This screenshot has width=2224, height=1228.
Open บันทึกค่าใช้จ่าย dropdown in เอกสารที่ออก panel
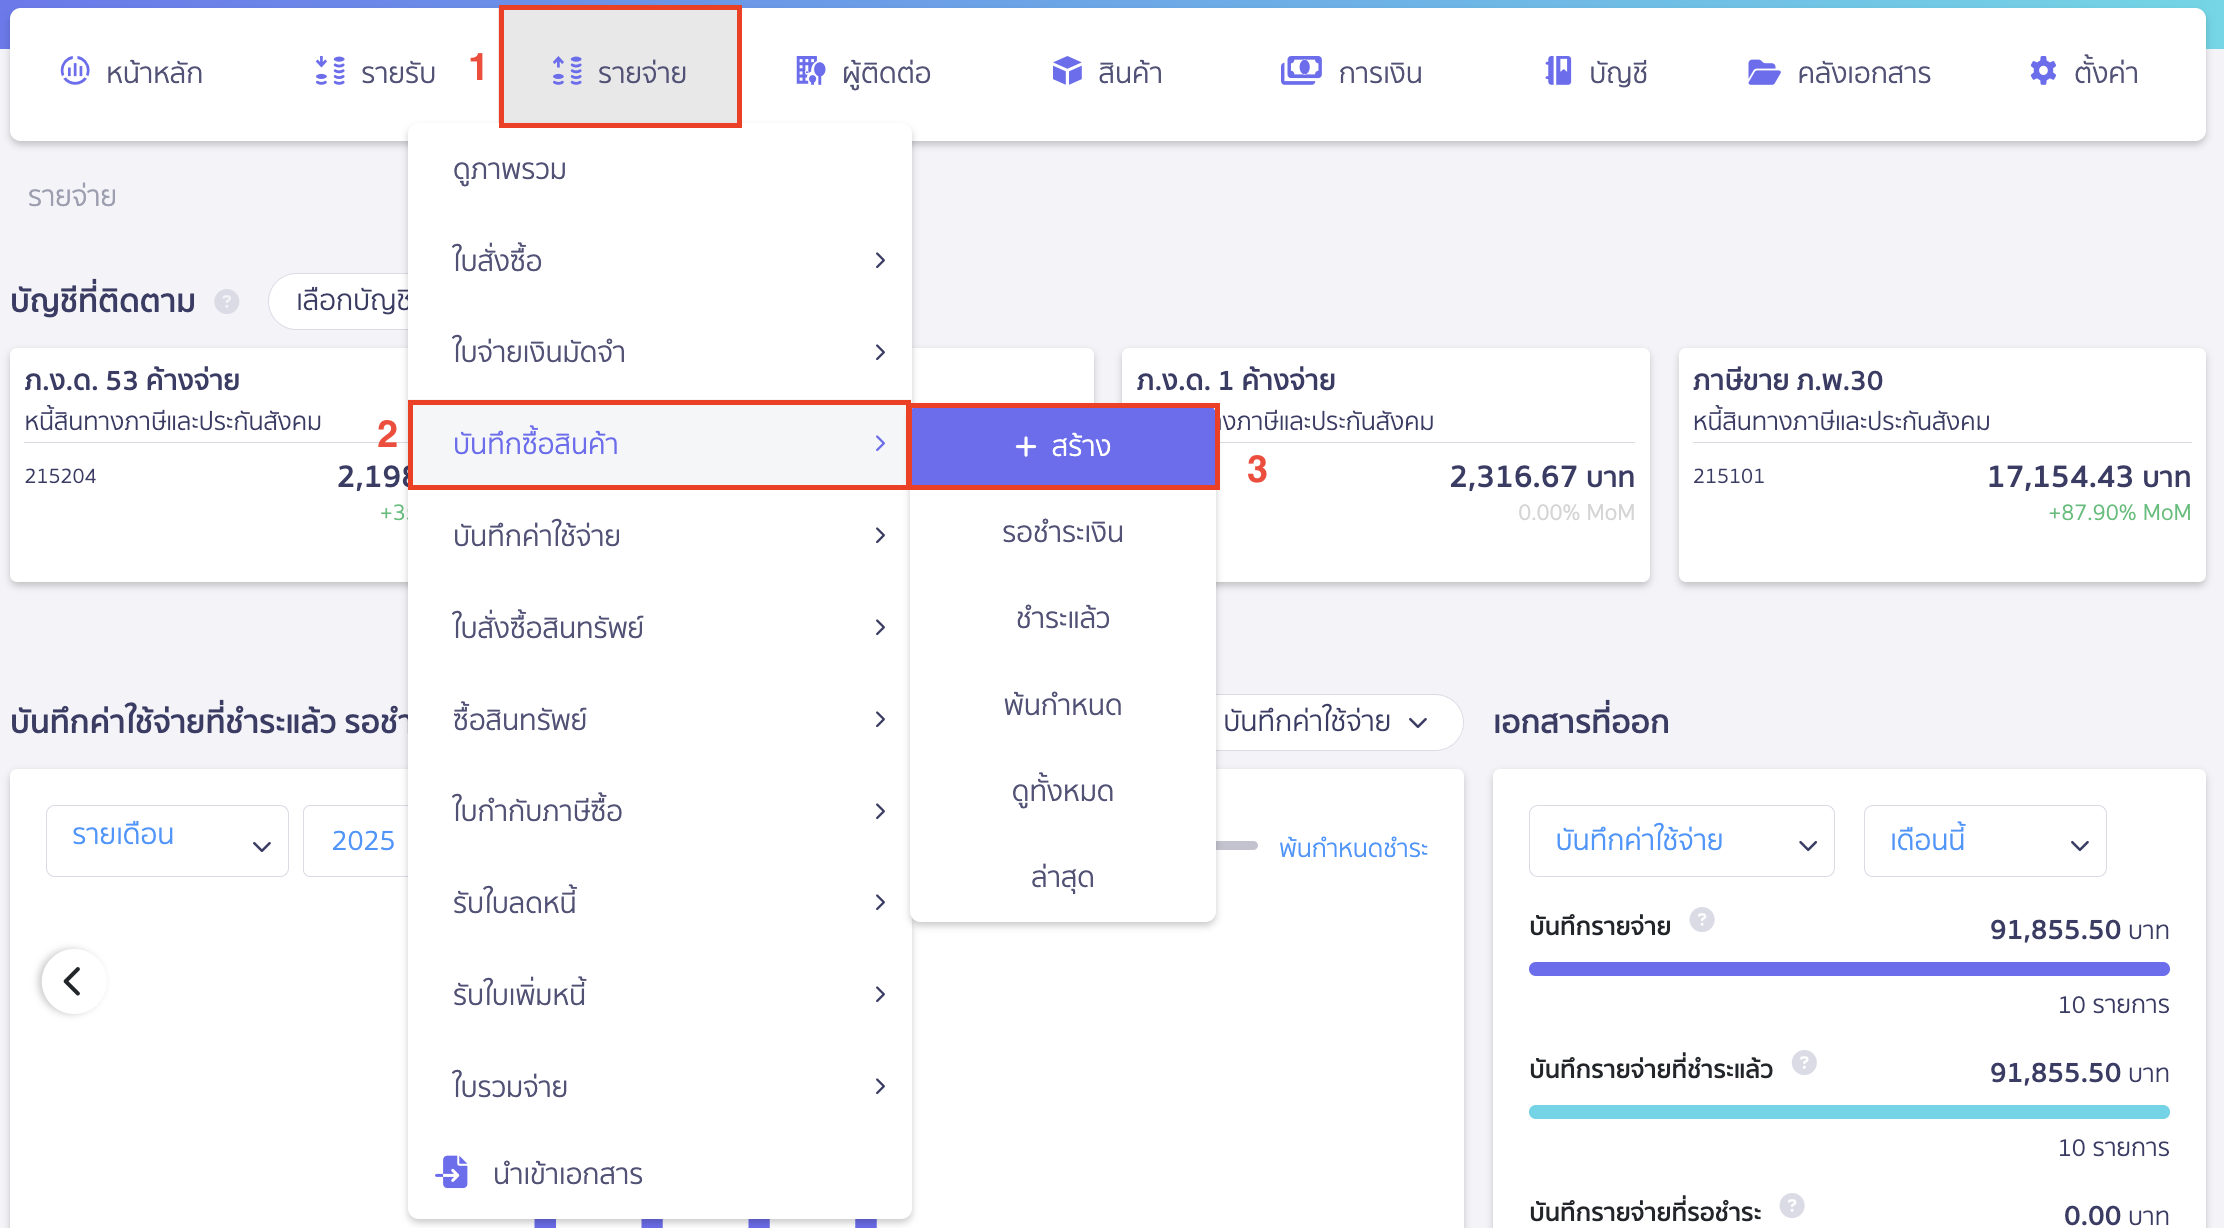point(1681,840)
